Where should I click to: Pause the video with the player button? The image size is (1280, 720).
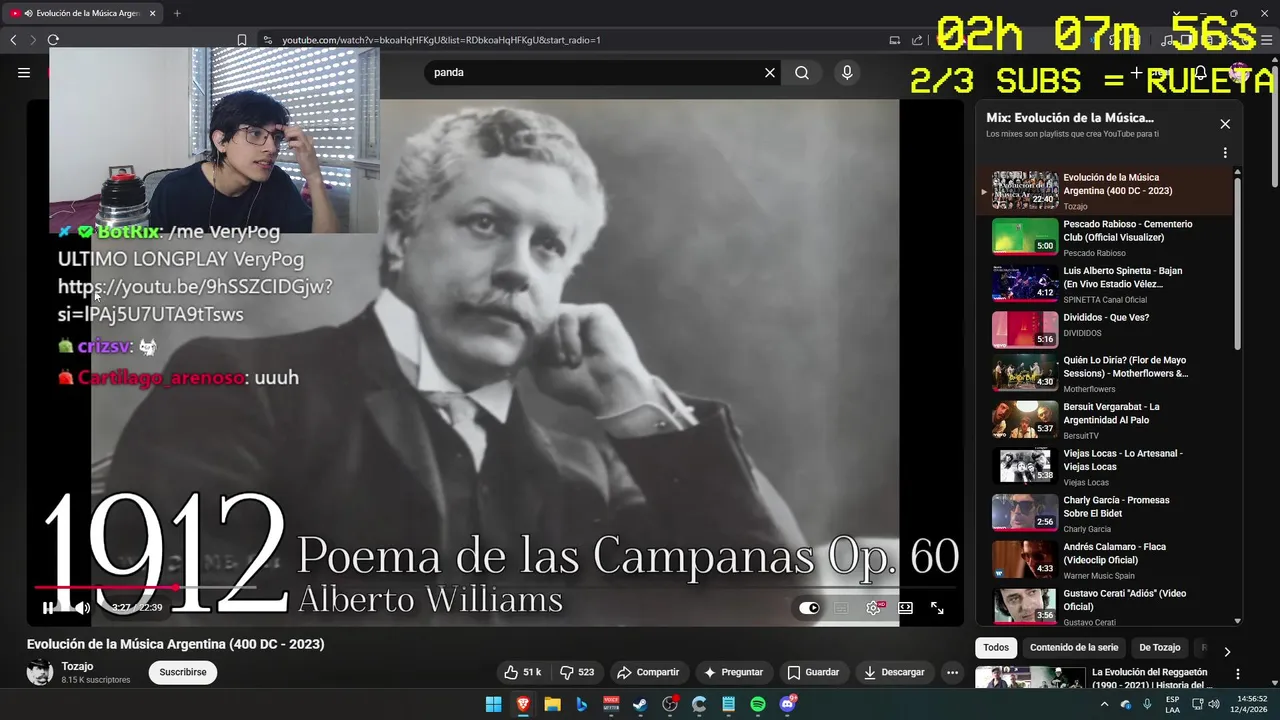pyautogui.click(x=48, y=608)
